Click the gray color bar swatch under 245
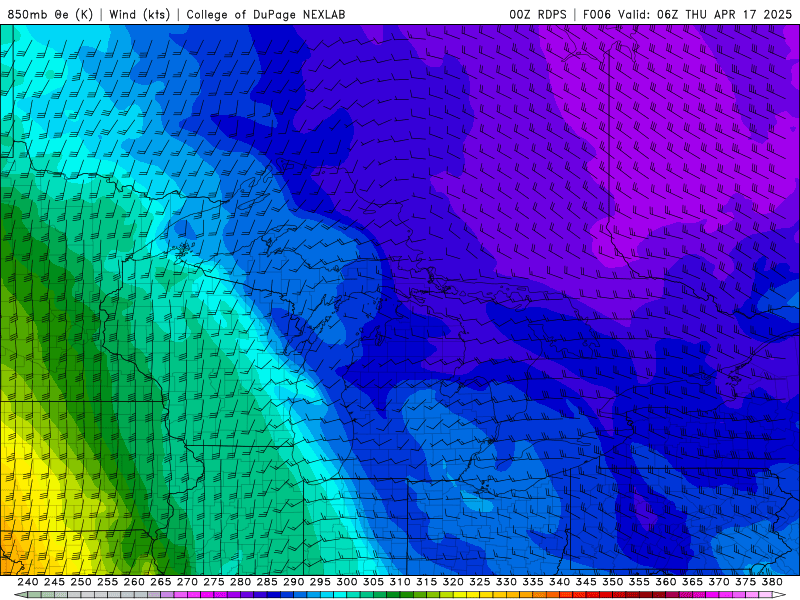The image size is (800, 600). [61, 595]
